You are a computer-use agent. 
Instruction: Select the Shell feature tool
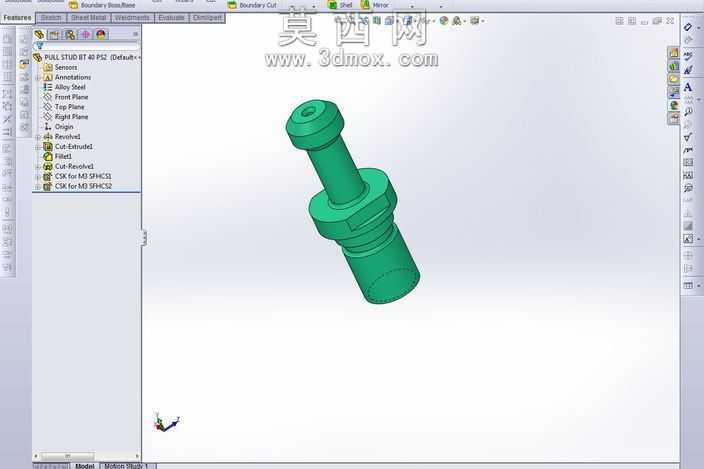[340, 5]
